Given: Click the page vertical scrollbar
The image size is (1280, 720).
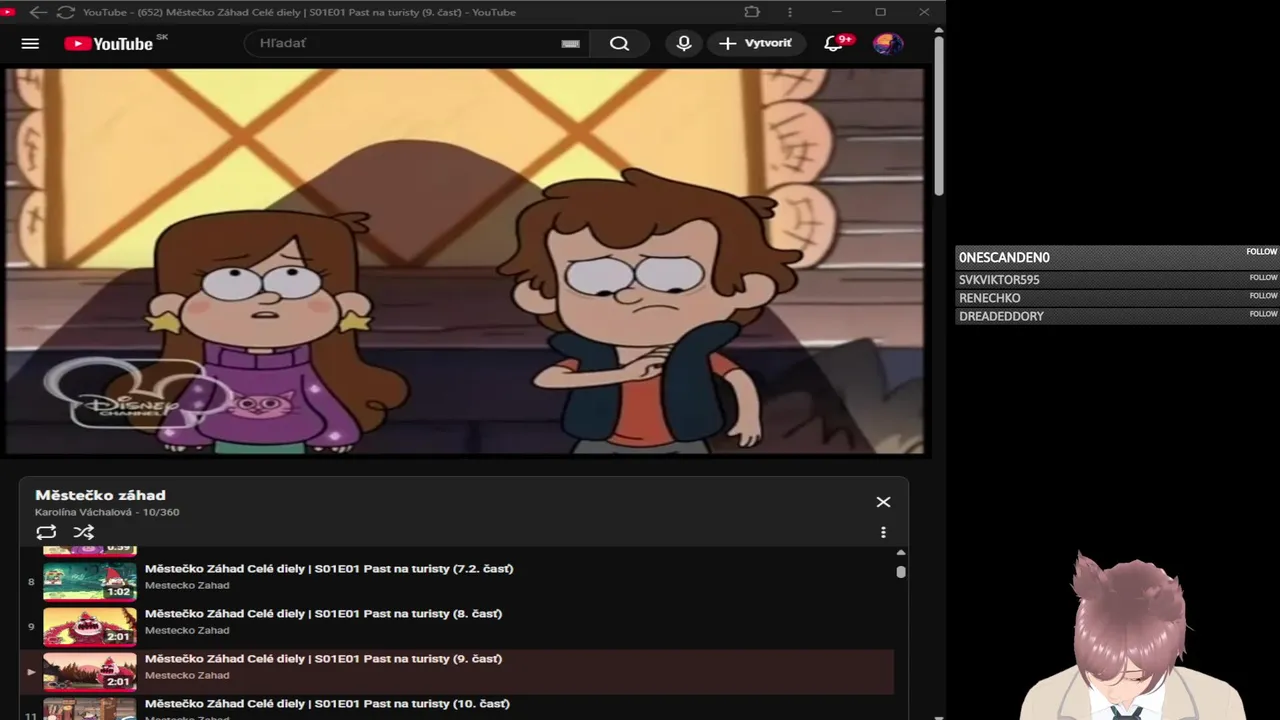Looking at the screenshot, I should pyautogui.click(x=939, y=115).
